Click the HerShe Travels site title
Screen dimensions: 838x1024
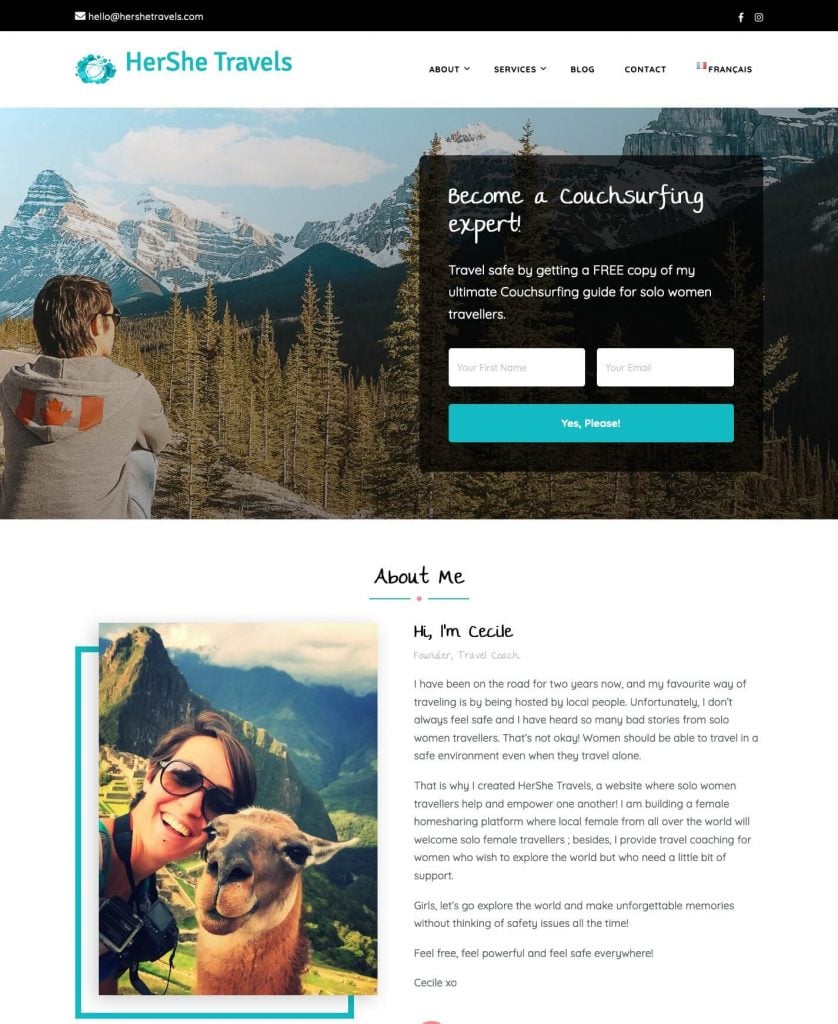208,62
